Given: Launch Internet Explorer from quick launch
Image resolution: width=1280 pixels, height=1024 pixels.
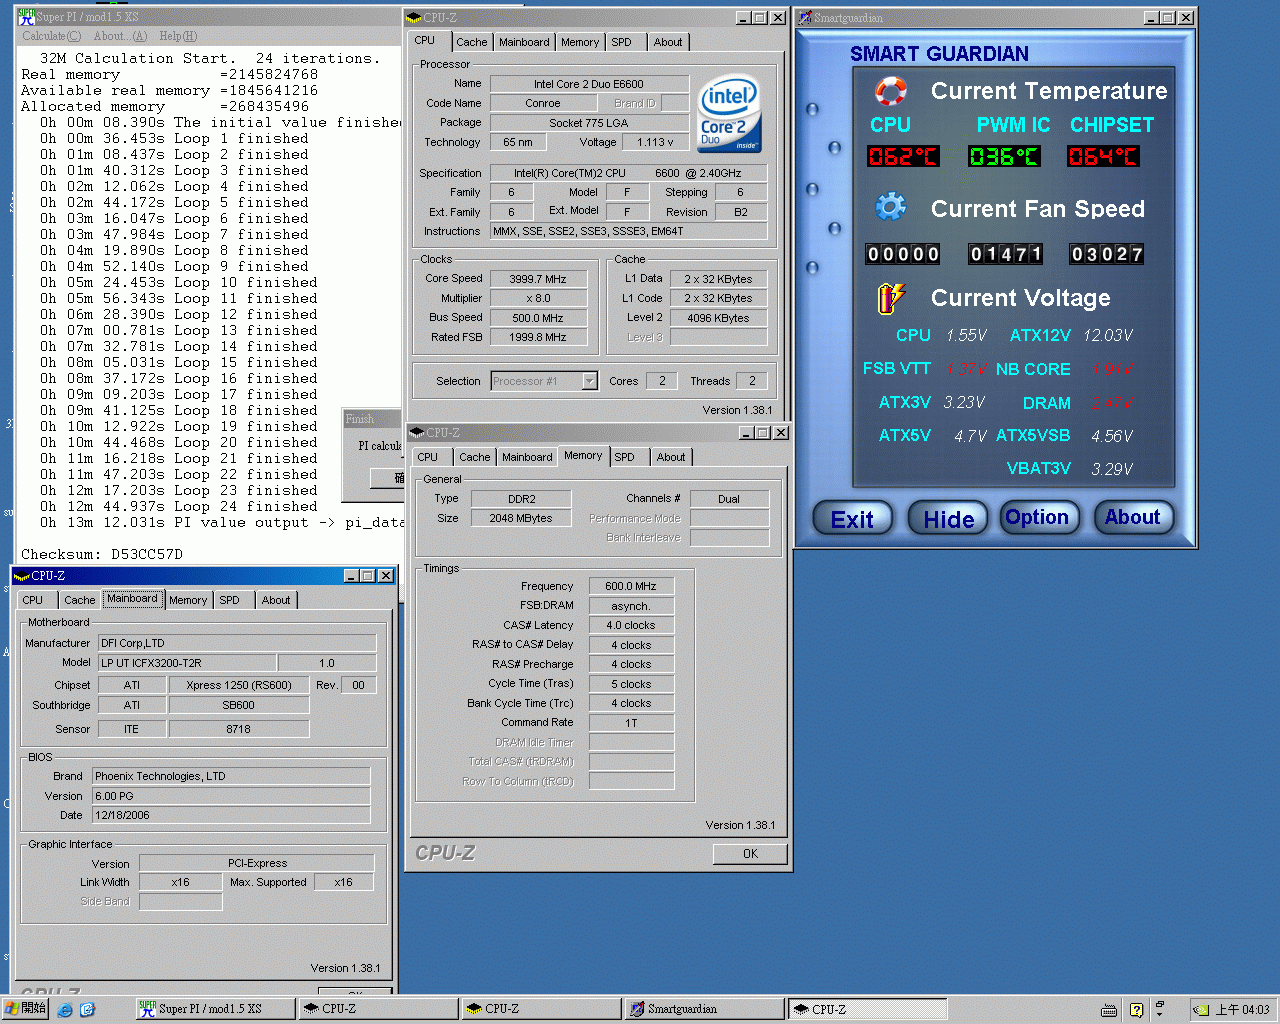Looking at the screenshot, I should [x=65, y=1009].
